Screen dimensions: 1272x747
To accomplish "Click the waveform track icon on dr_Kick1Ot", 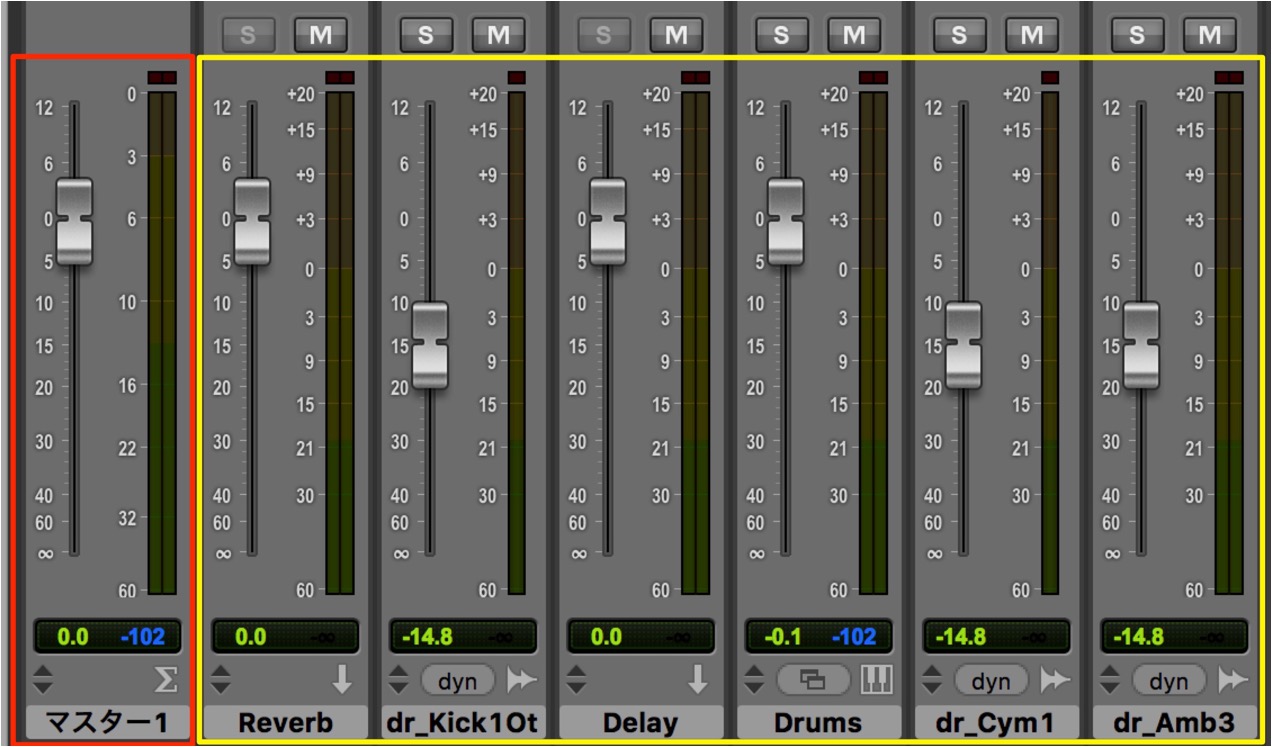I will [x=521, y=681].
